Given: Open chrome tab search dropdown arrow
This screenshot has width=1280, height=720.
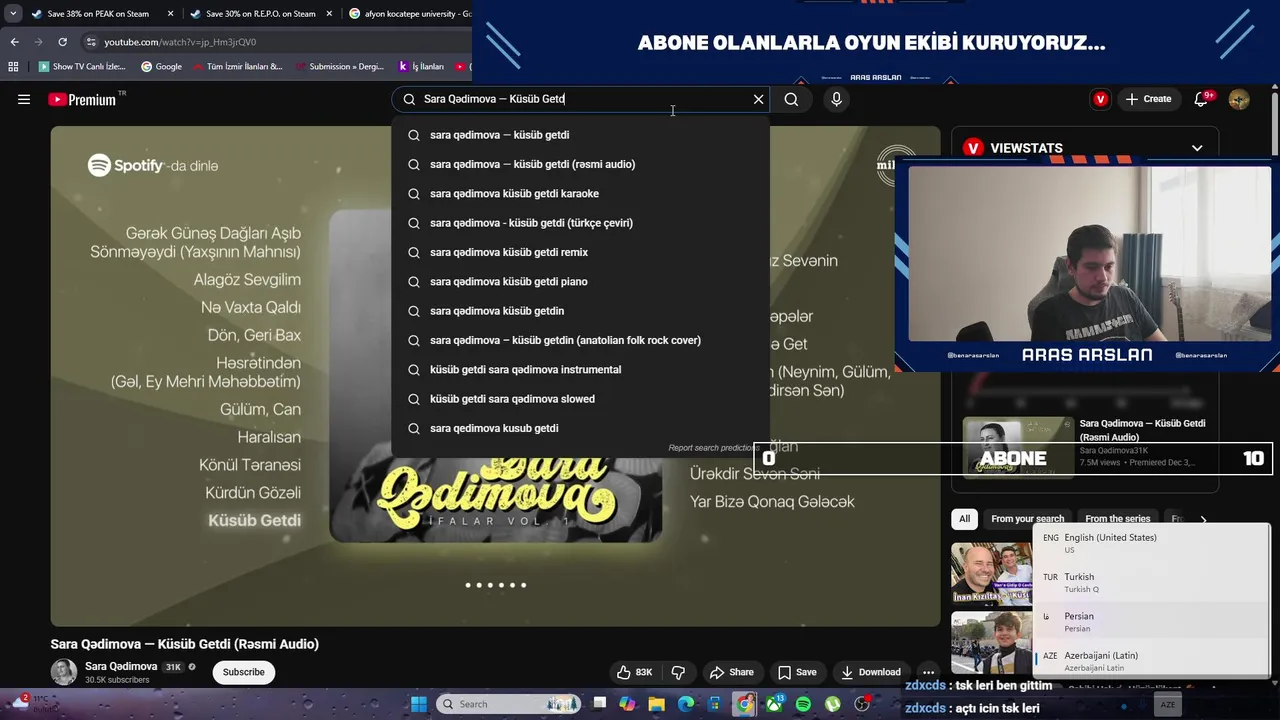Looking at the screenshot, I should [13, 14].
